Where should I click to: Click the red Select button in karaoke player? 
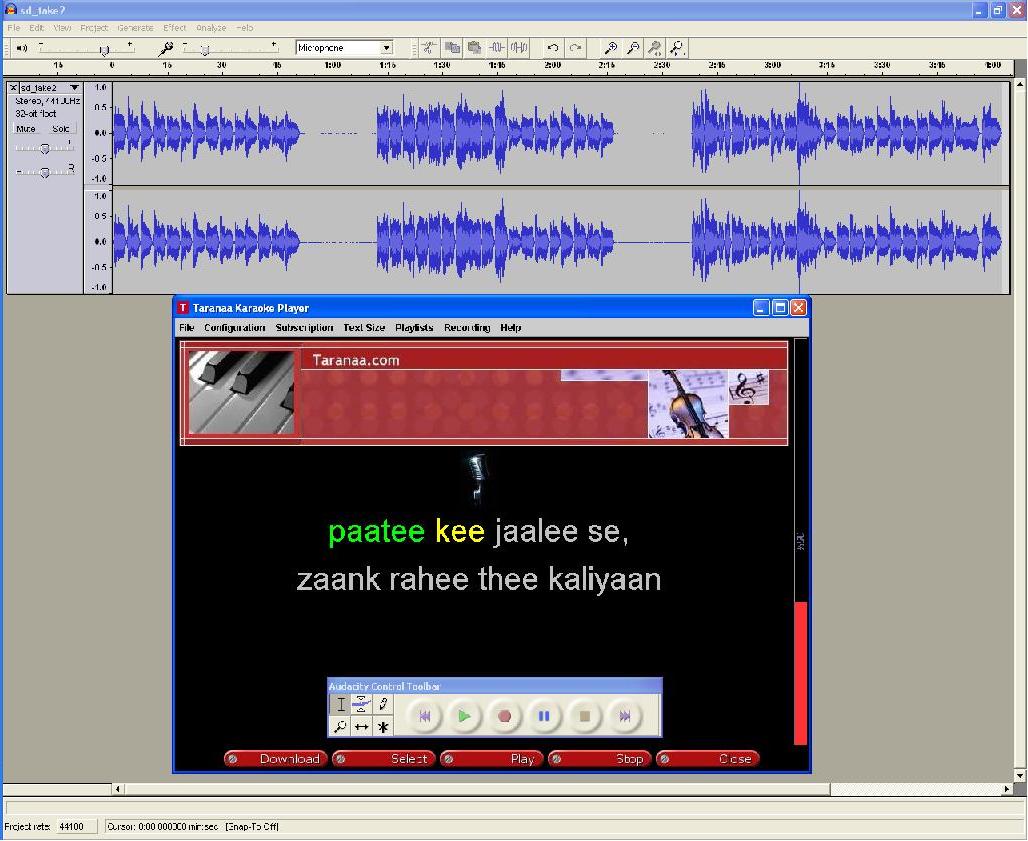pyautogui.click(x=385, y=759)
